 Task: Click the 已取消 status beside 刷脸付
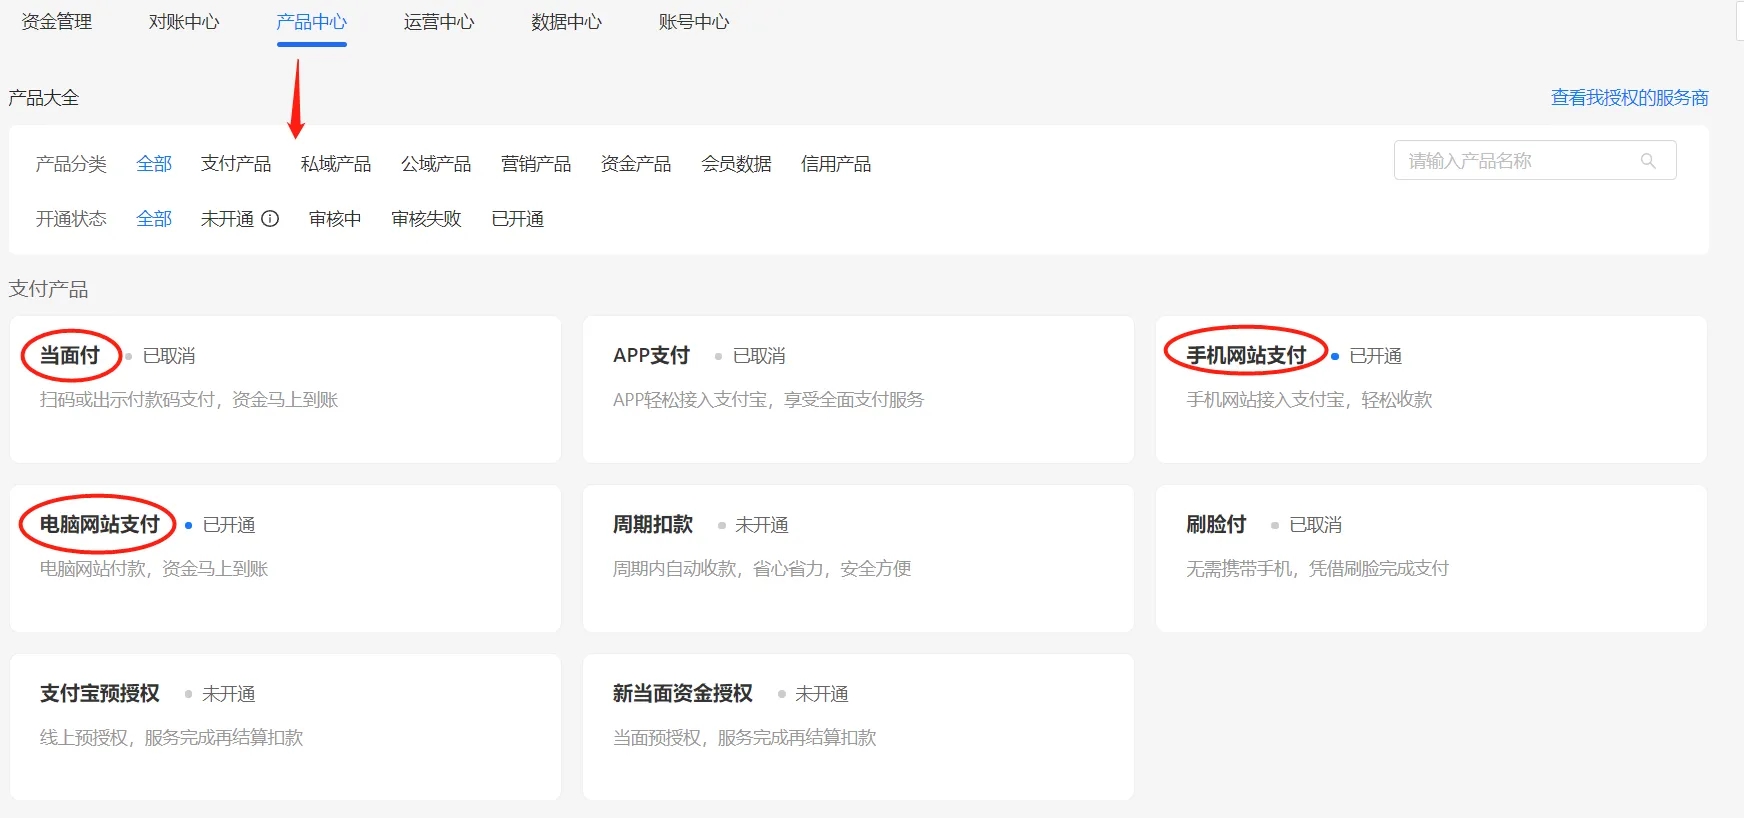pyautogui.click(x=1316, y=525)
